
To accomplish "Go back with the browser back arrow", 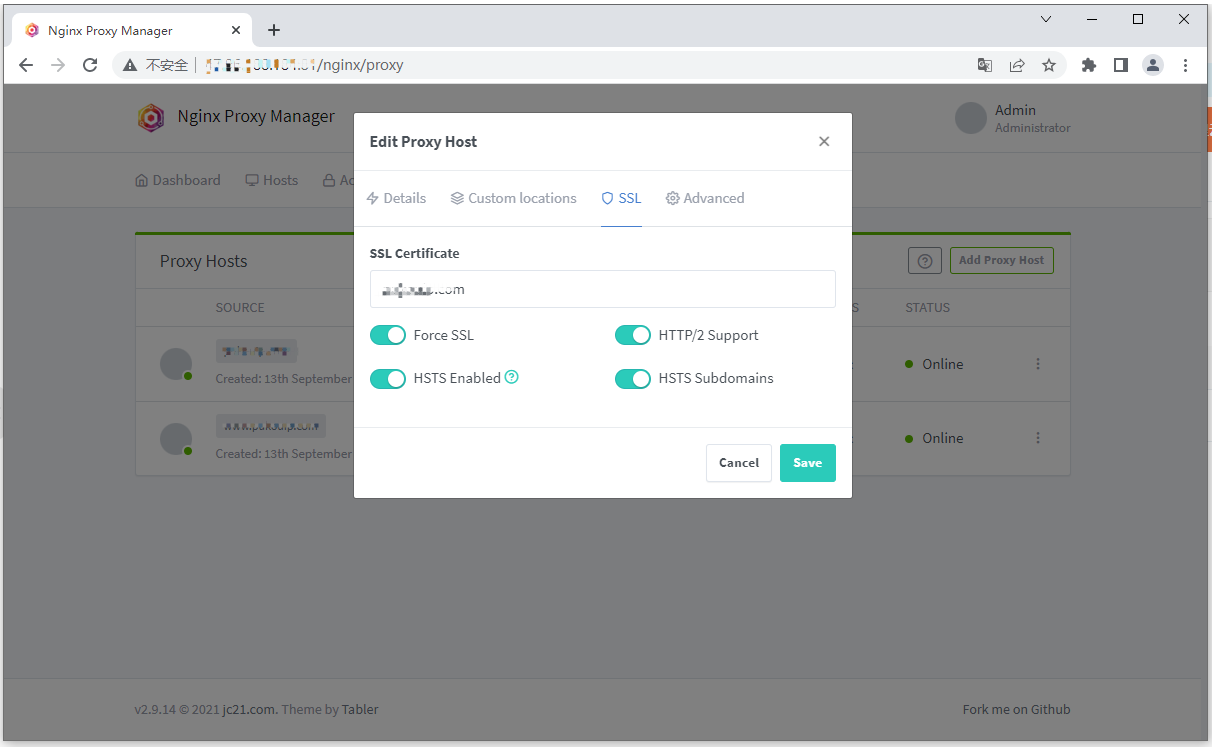I will [26, 65].
